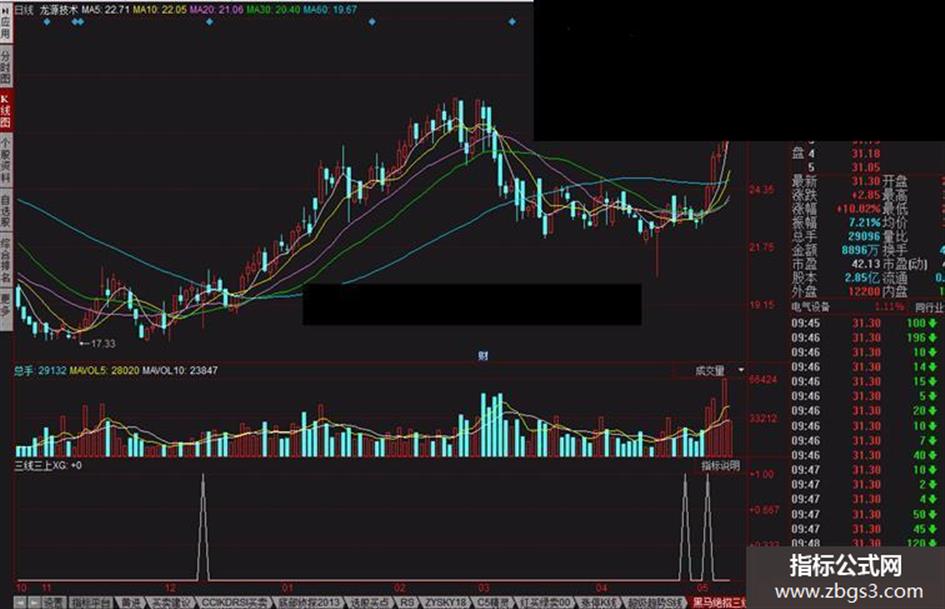Image resolution: width=945 pixels, height=609 pixels.
Task: Click the trade row with volume 196
Action: click(864, 338)
